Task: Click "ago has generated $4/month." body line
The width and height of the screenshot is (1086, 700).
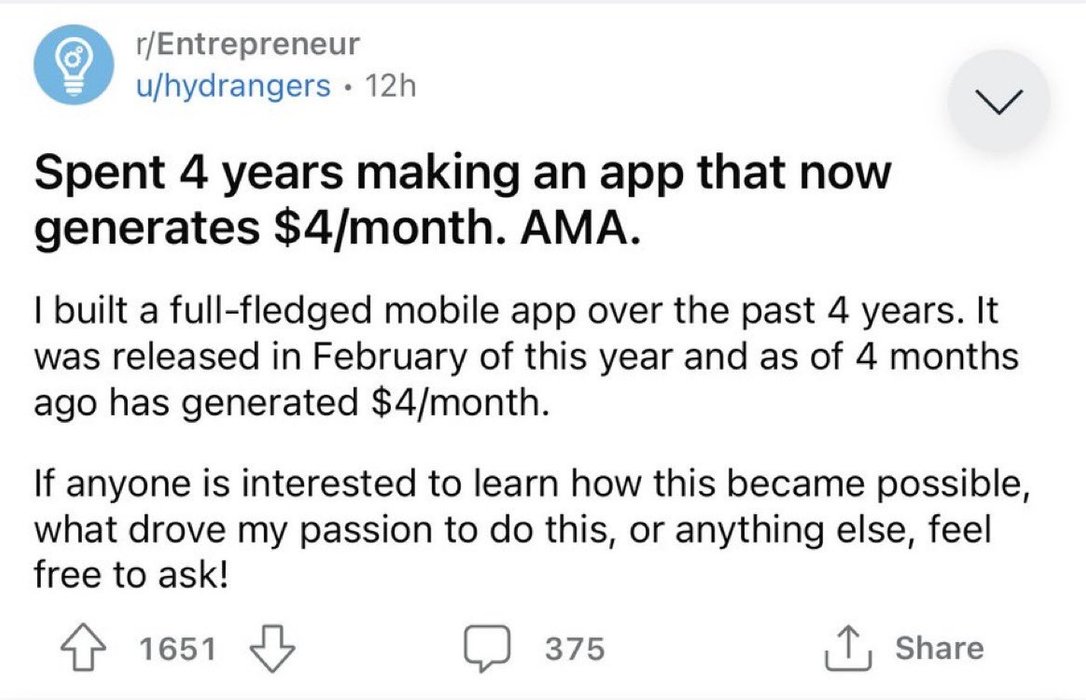Action: coord(290,403)
